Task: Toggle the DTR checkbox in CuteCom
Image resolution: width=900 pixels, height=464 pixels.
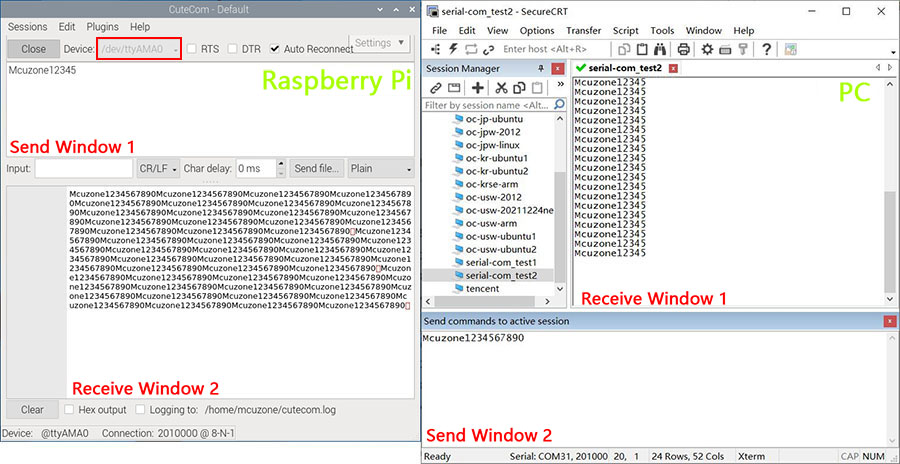Action: [232, 49]
